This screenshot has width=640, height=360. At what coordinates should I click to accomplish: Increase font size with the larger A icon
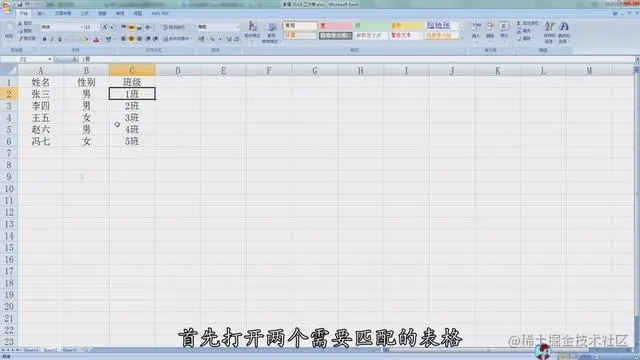click(104, 27)
